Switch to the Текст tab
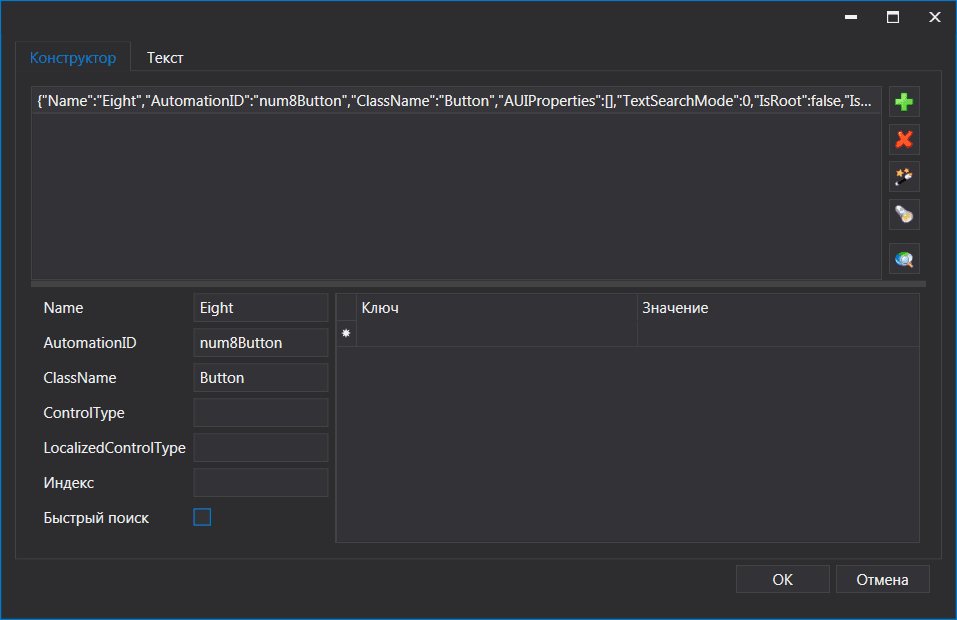Screen dimensions: 957x620 165,58
